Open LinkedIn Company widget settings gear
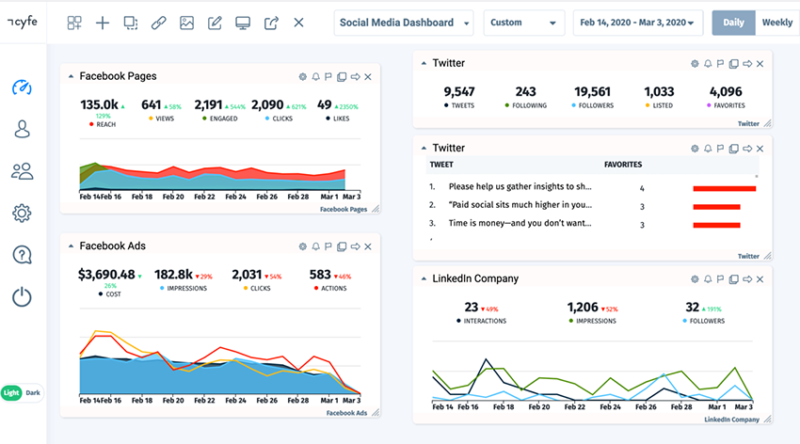The height and width of the screenshot is (444, 800). point(694,279)
